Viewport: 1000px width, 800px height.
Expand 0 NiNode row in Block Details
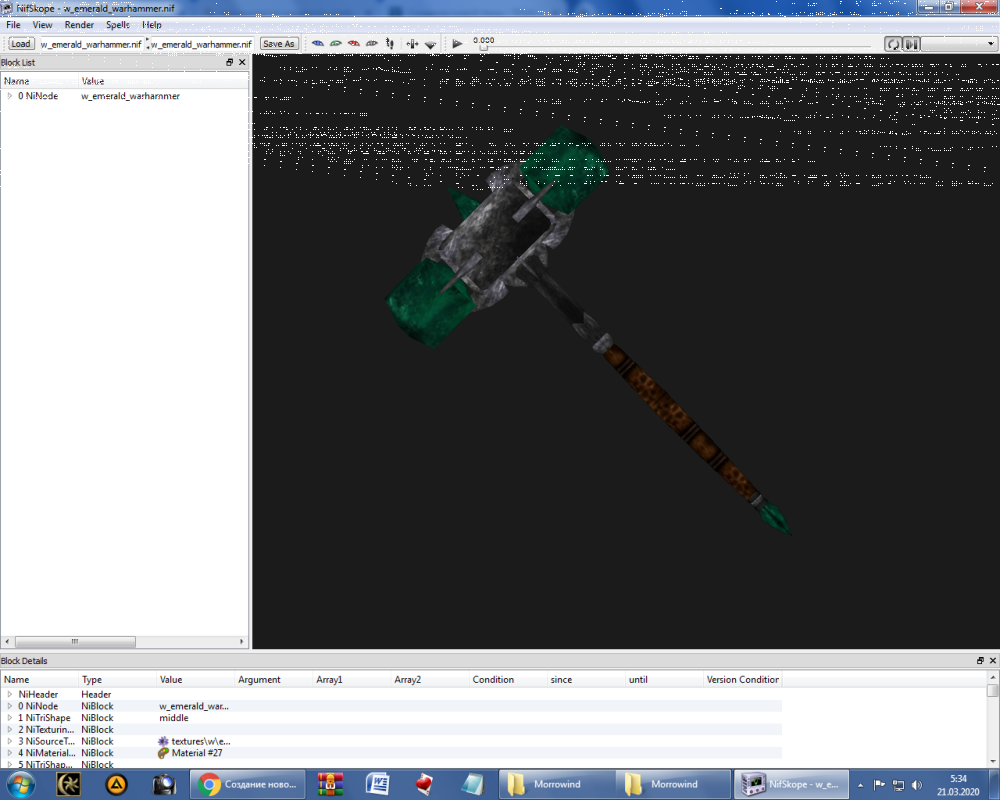click(x=10, y=706)
